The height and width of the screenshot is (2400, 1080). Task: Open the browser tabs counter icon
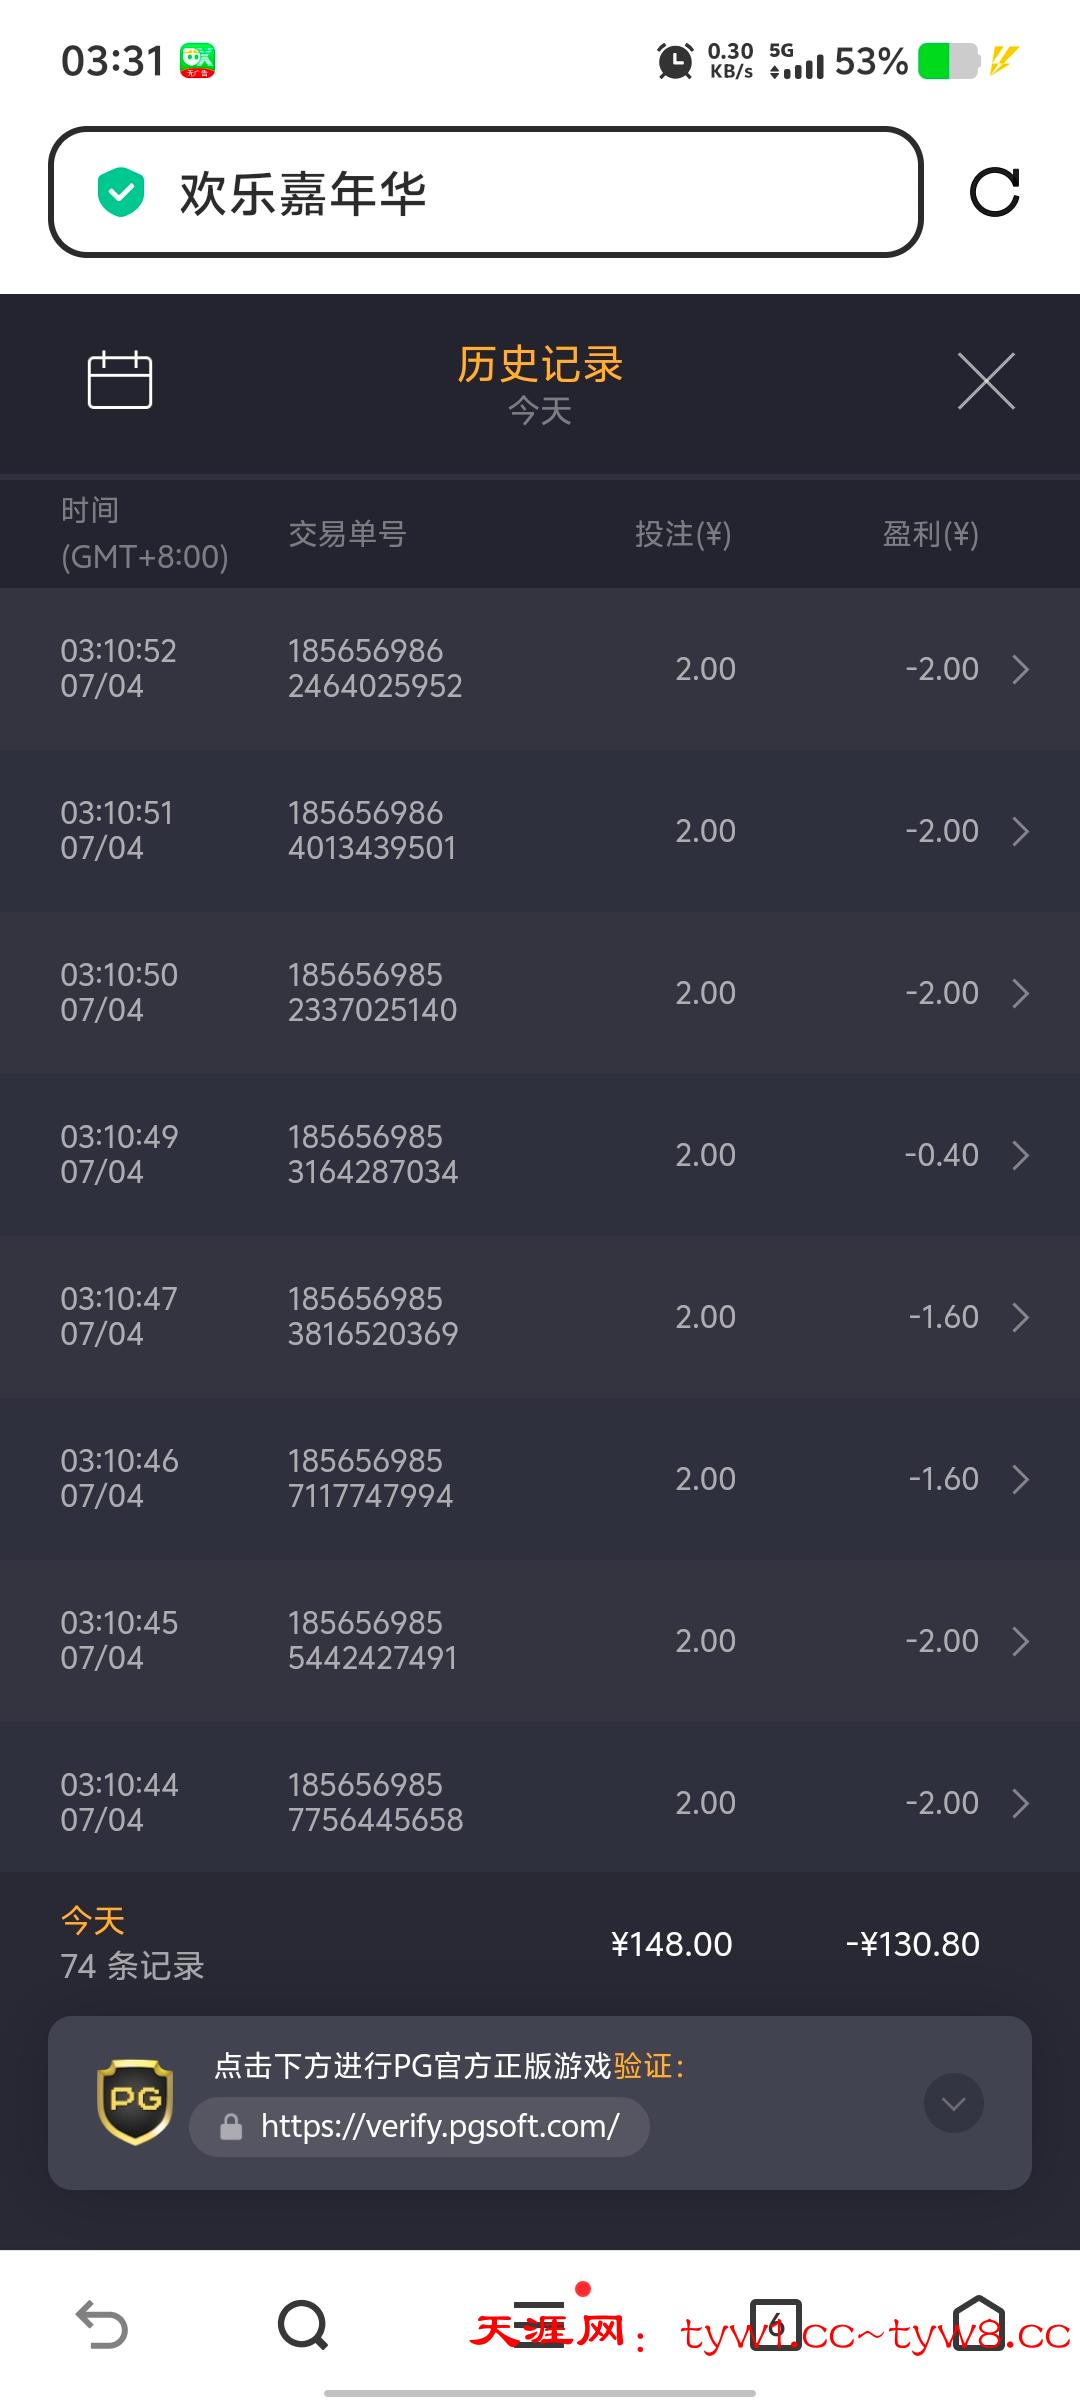[776, 2324]
